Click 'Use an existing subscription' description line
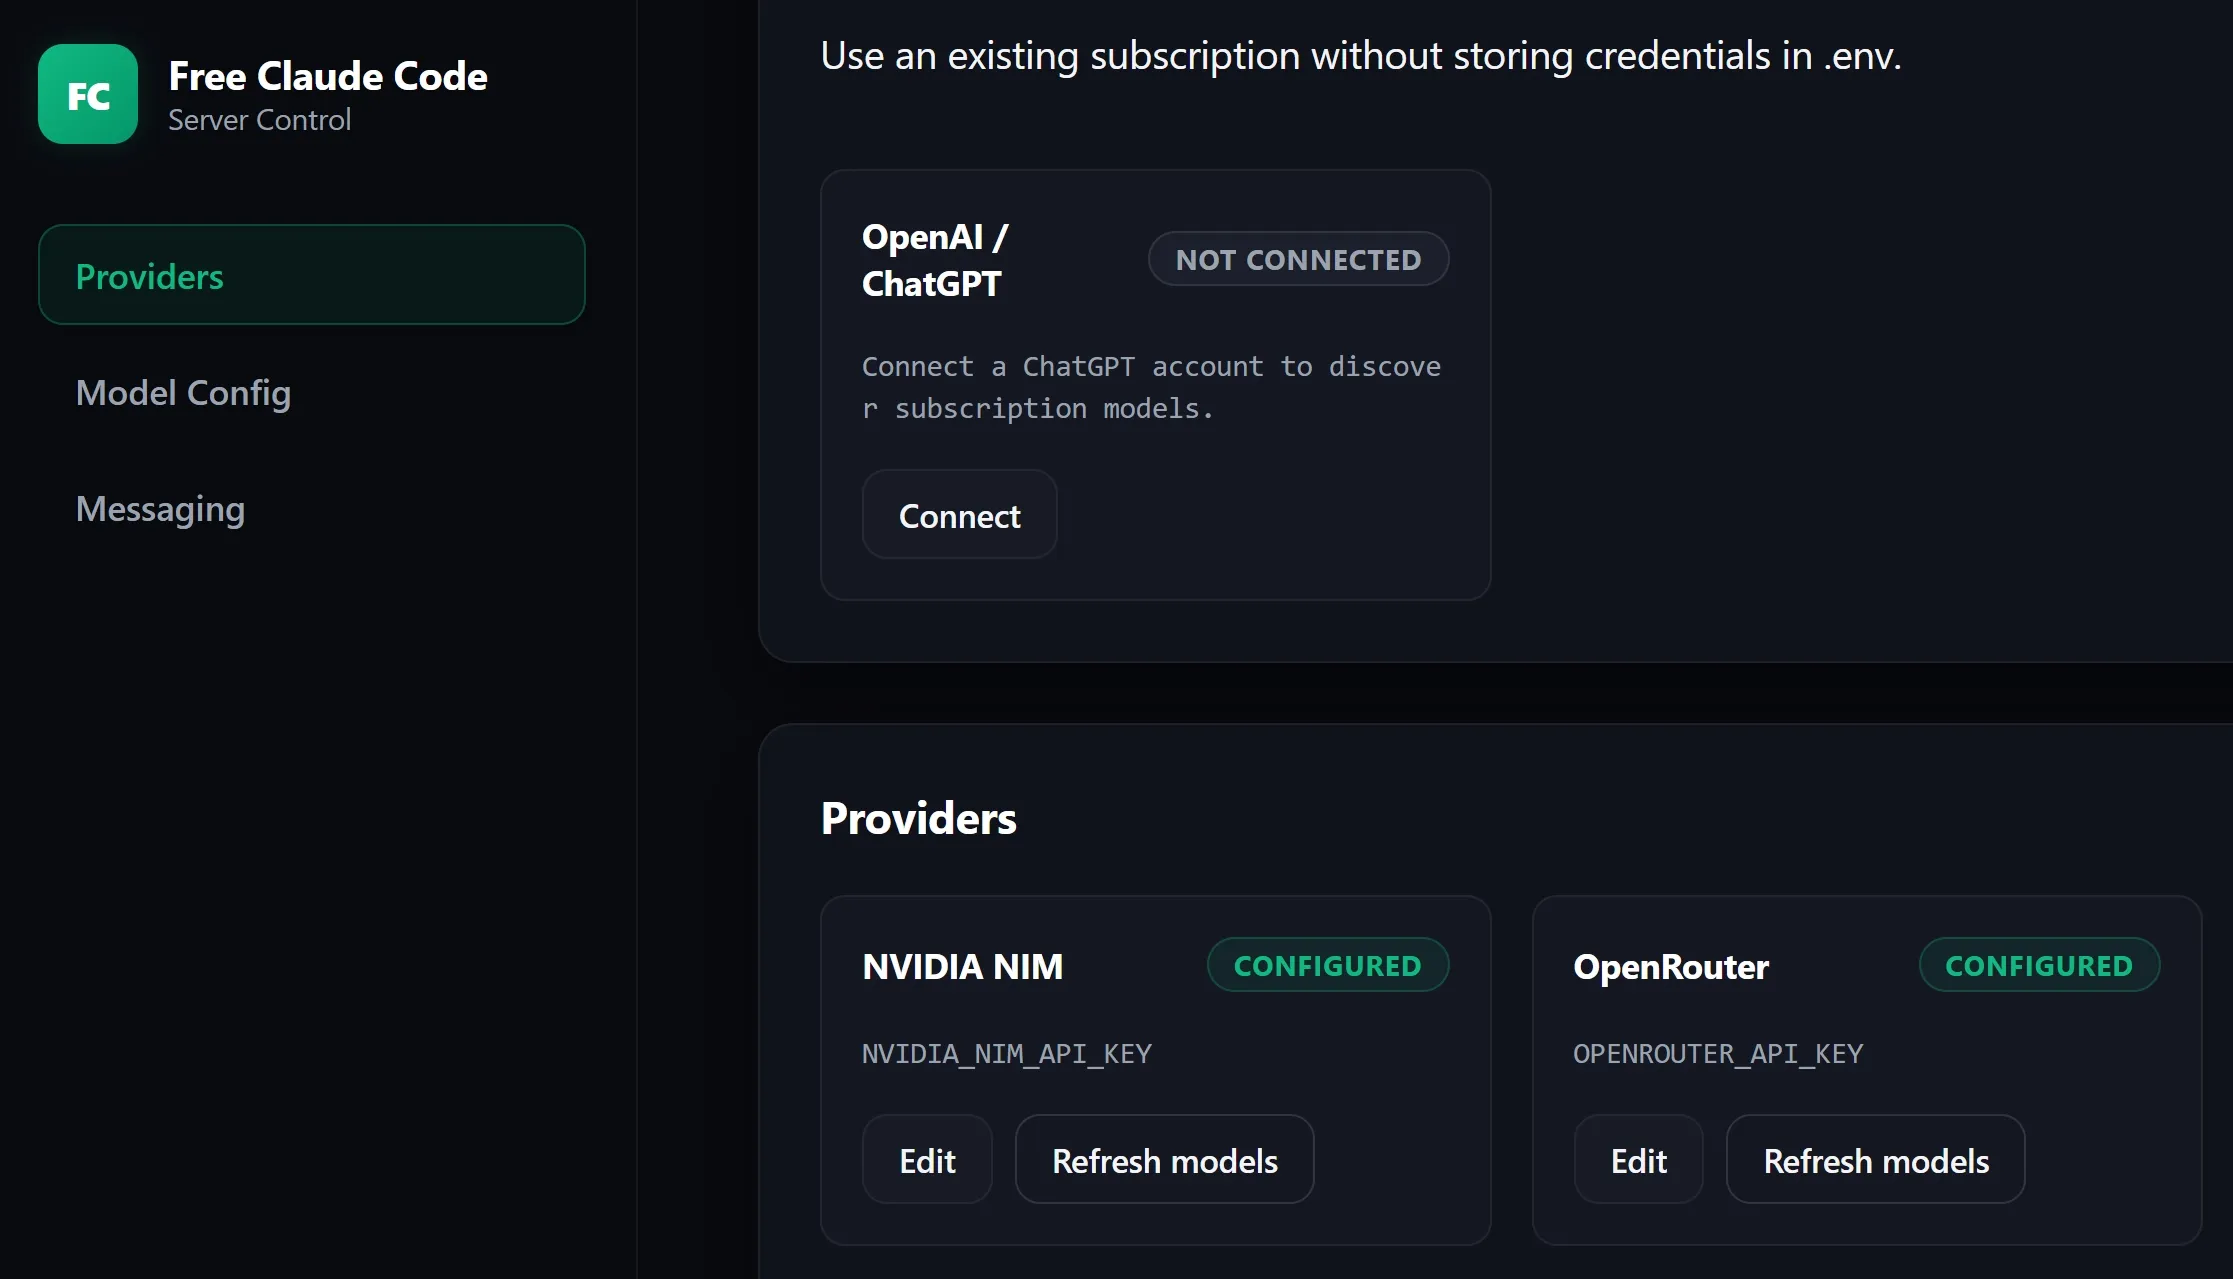 (1360, 56)
